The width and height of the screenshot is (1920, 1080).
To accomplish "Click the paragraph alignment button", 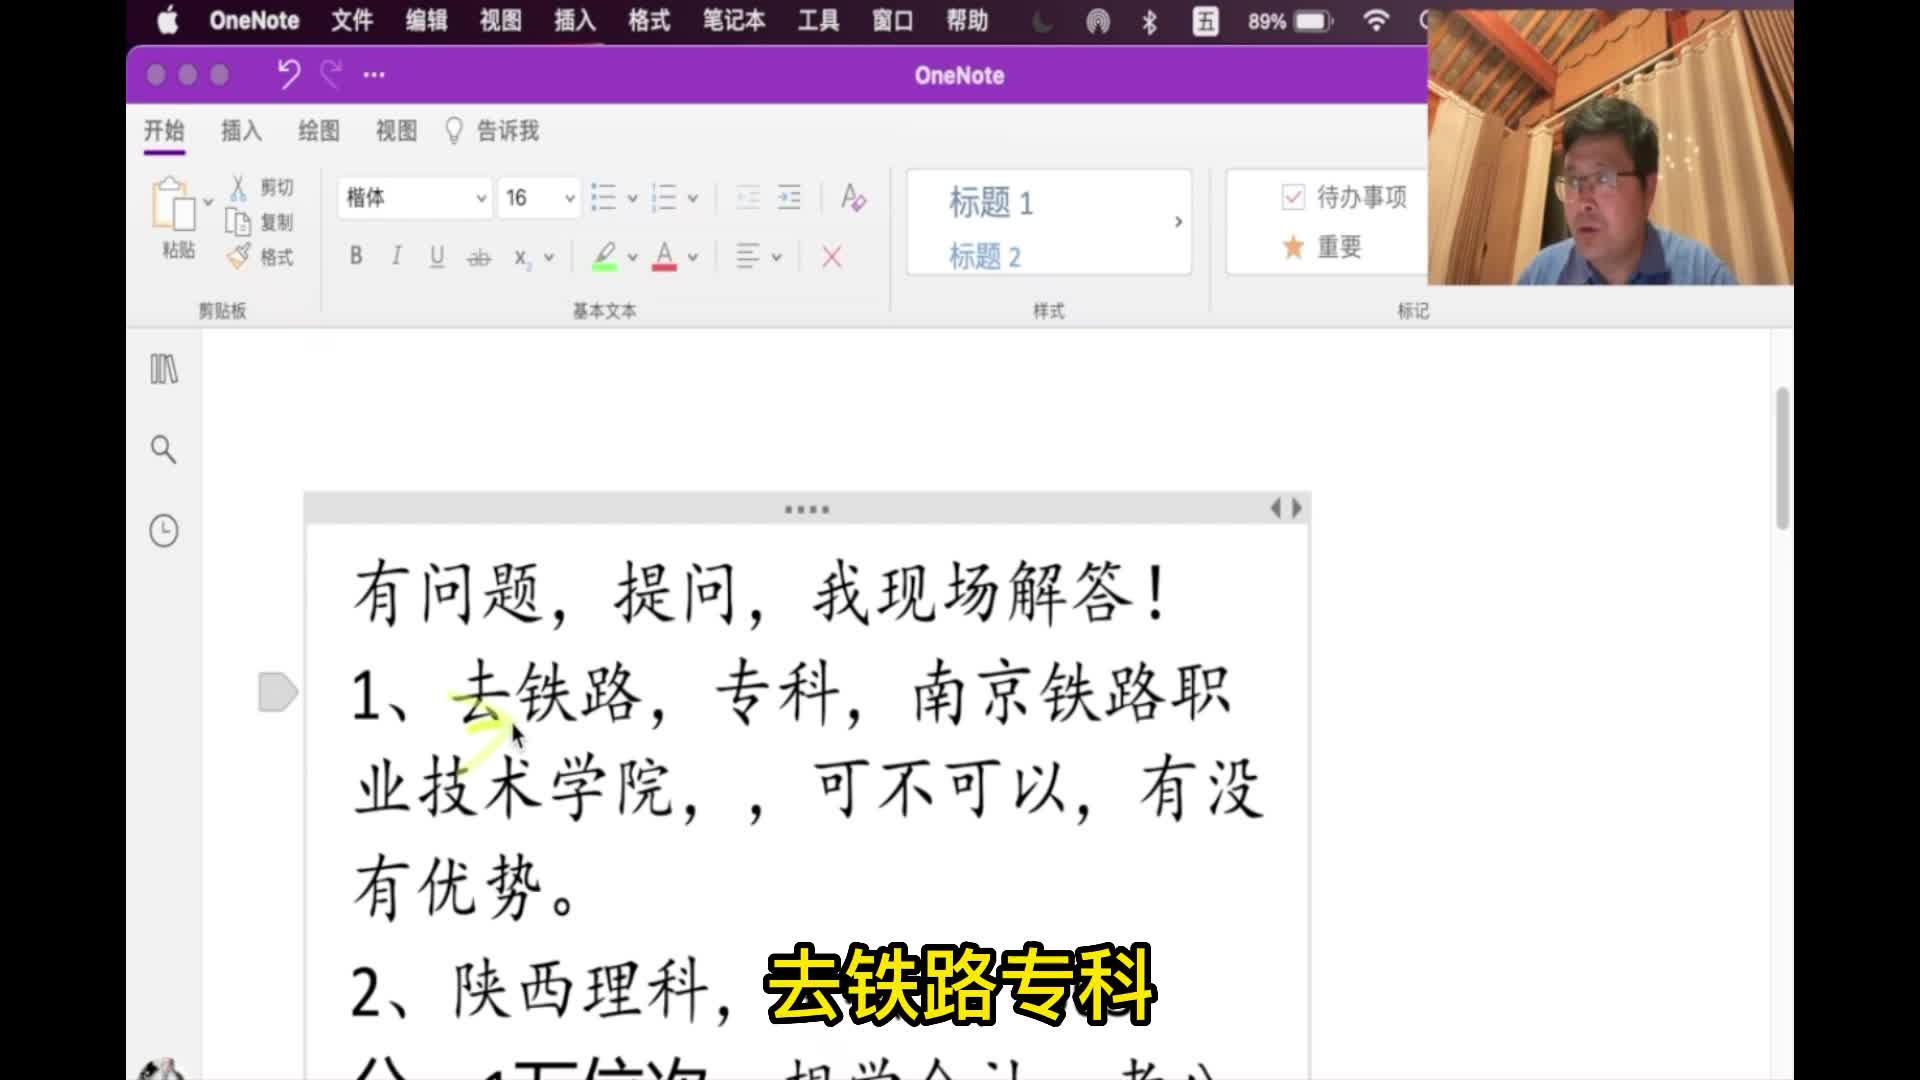I will (x=747, y=257).
